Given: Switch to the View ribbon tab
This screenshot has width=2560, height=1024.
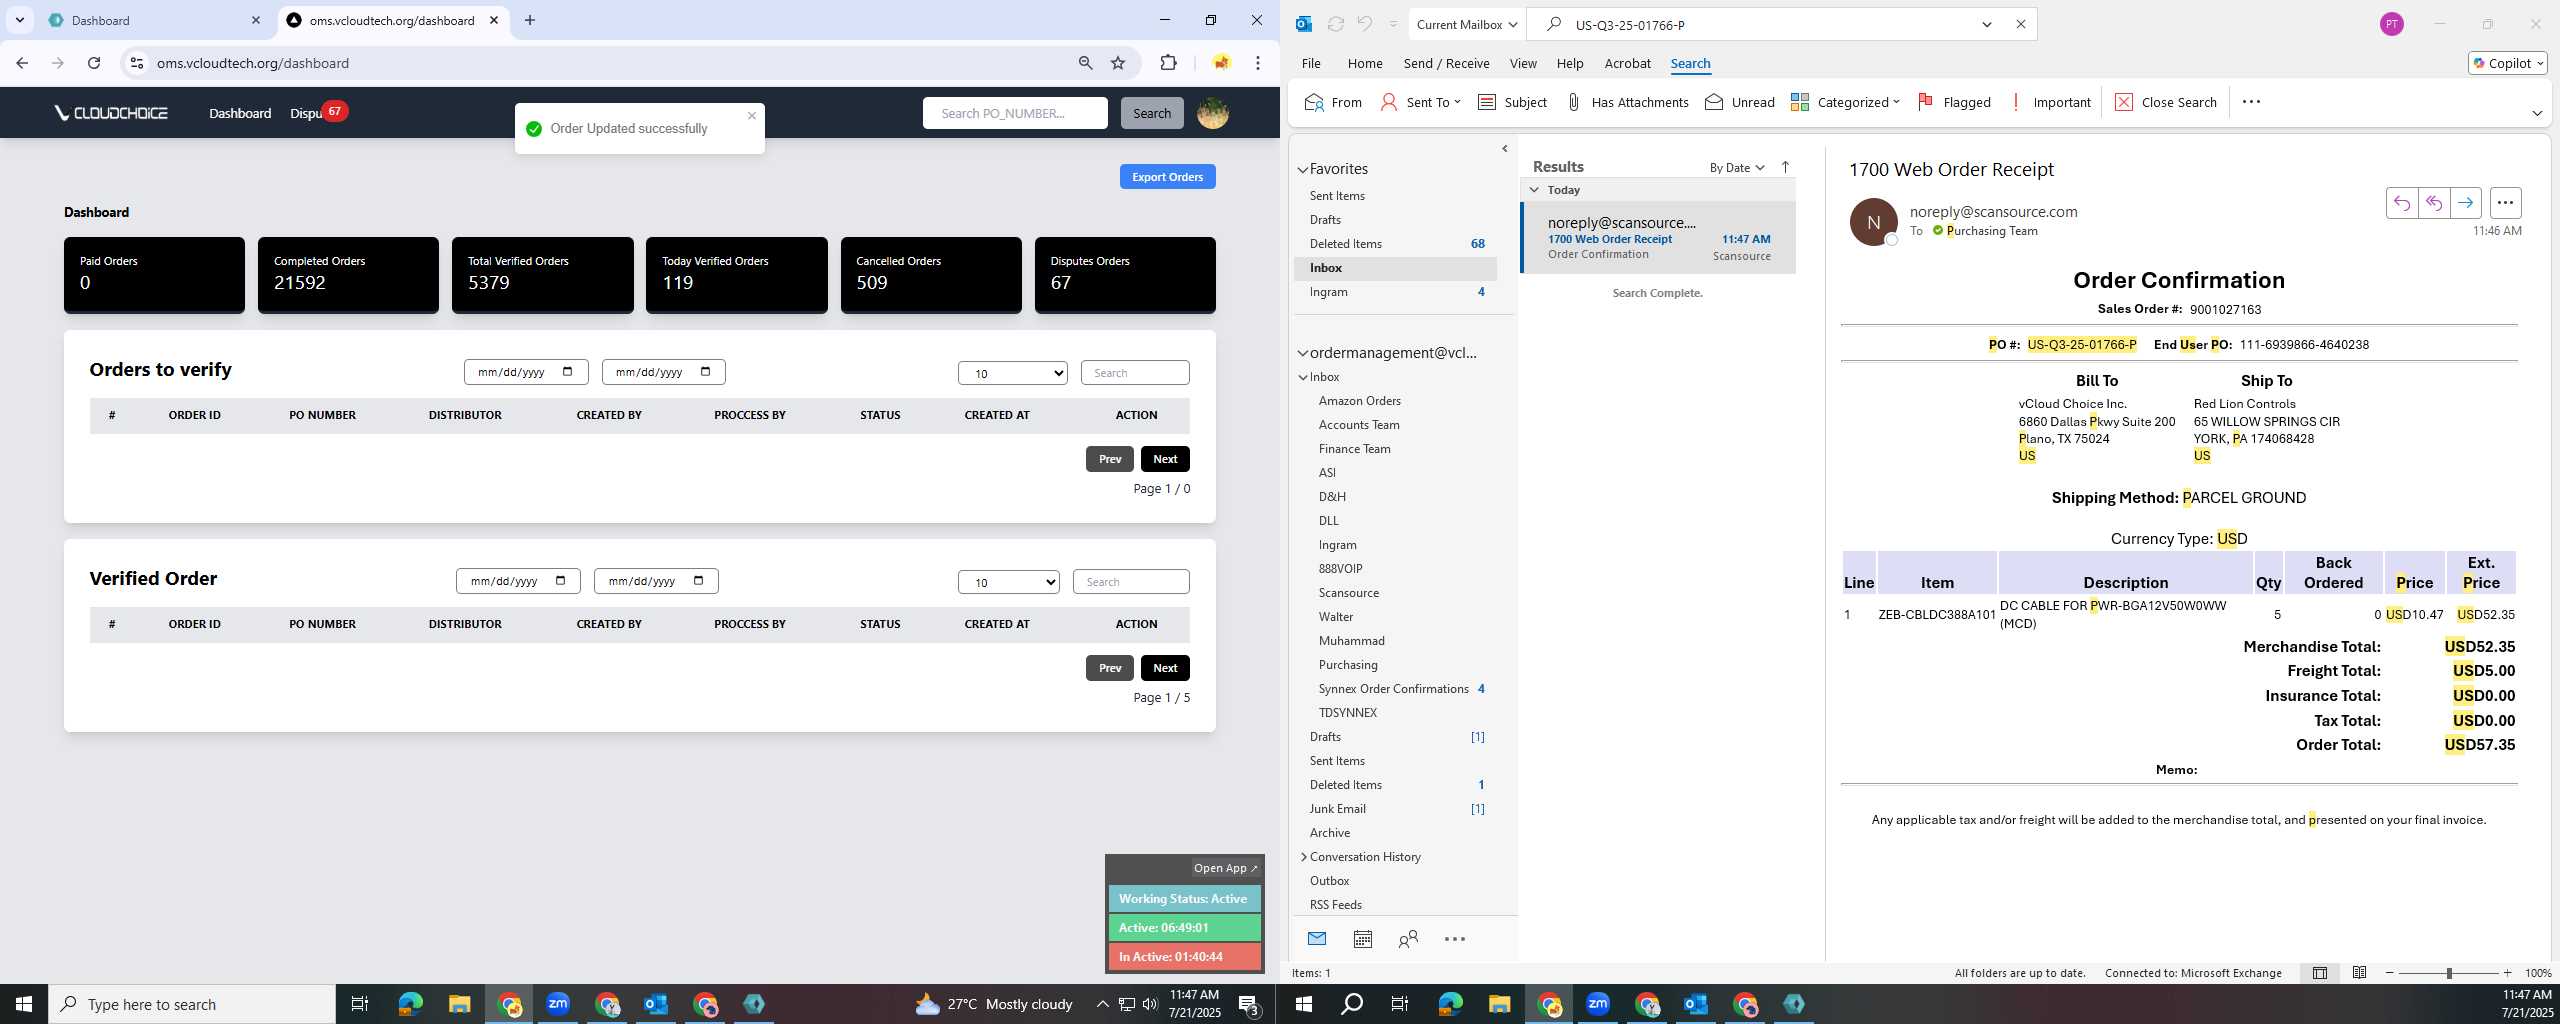Looking at the screenshot, I should pos(1523,63).
